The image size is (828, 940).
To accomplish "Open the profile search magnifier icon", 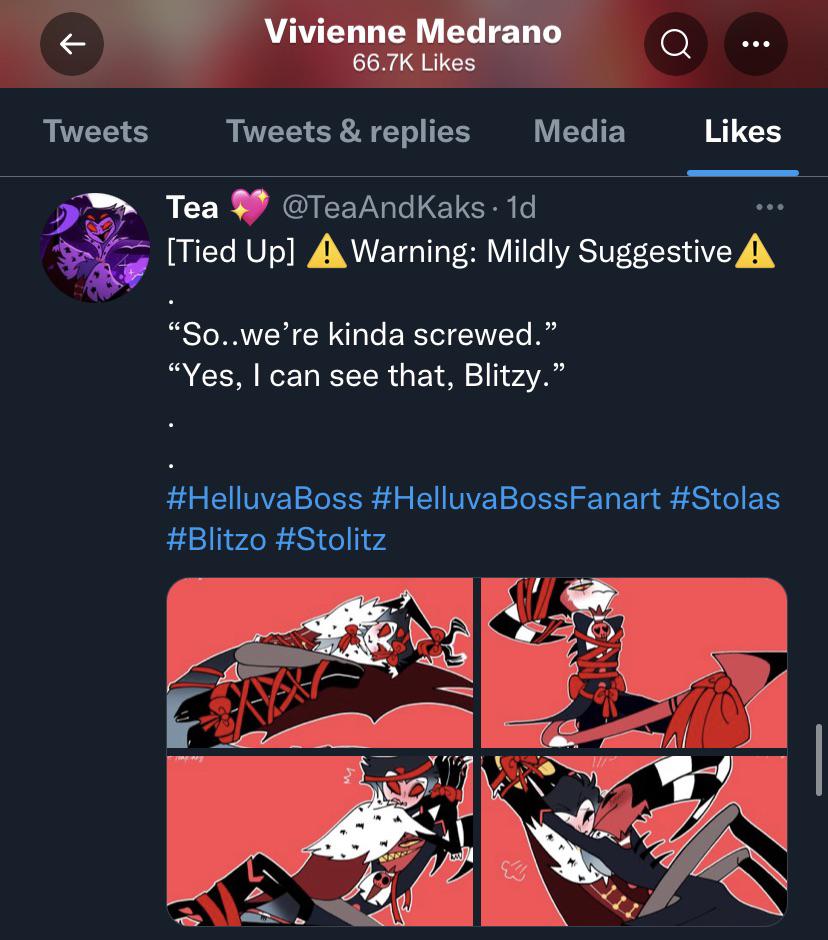I will pyautogui.click(x=676, y=44).
